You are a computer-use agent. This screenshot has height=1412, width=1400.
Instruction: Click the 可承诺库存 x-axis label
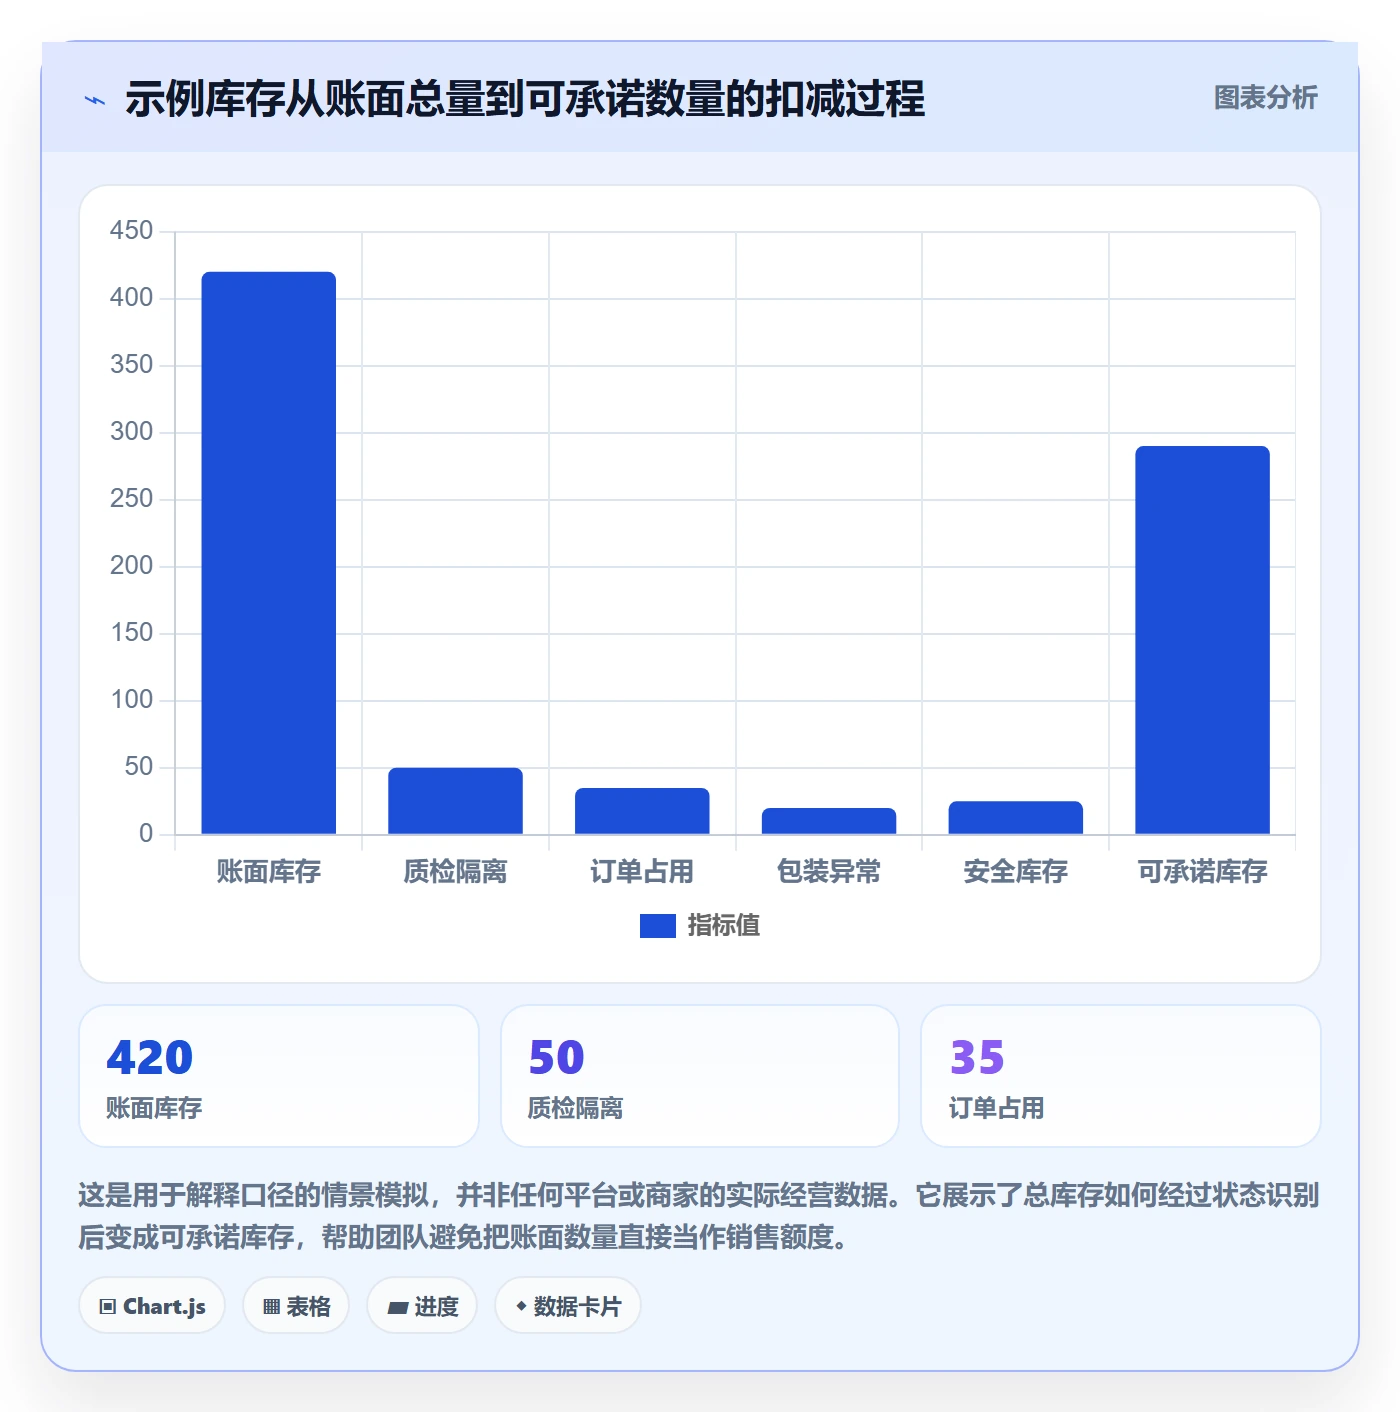click(1202, 872)
